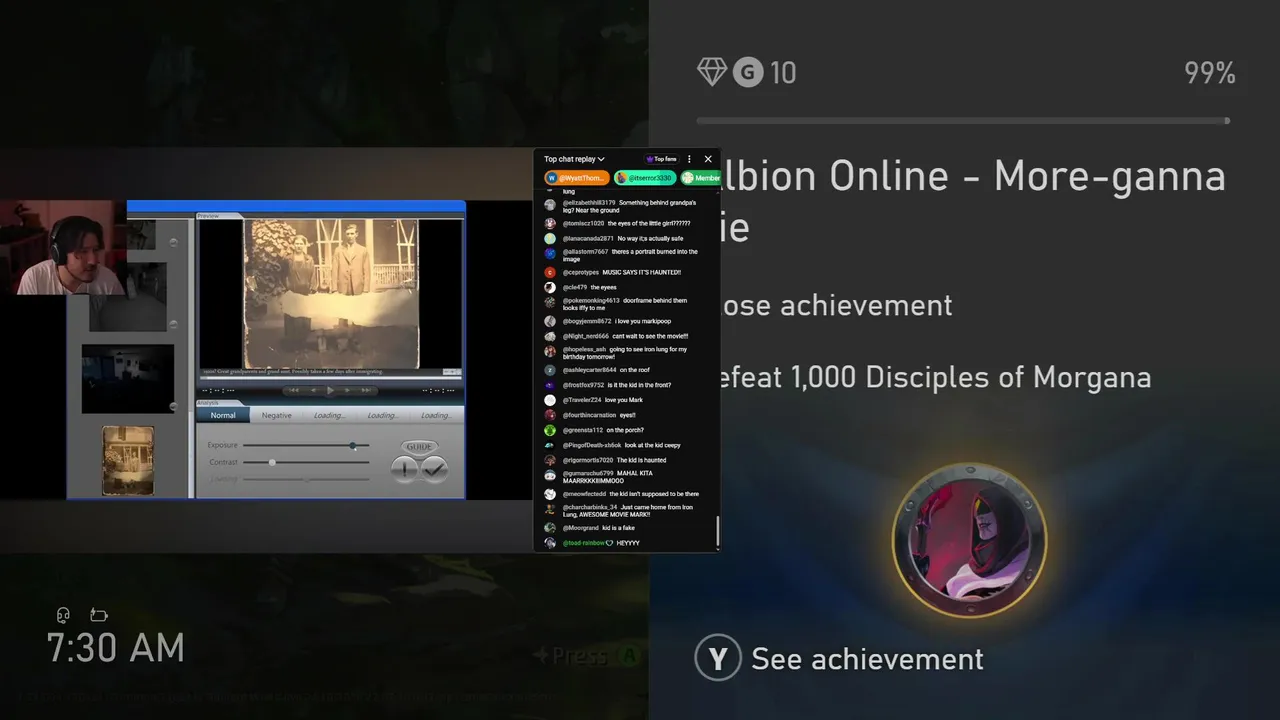Click the @pokemonking4613 chat message

(x=625, y=304)
